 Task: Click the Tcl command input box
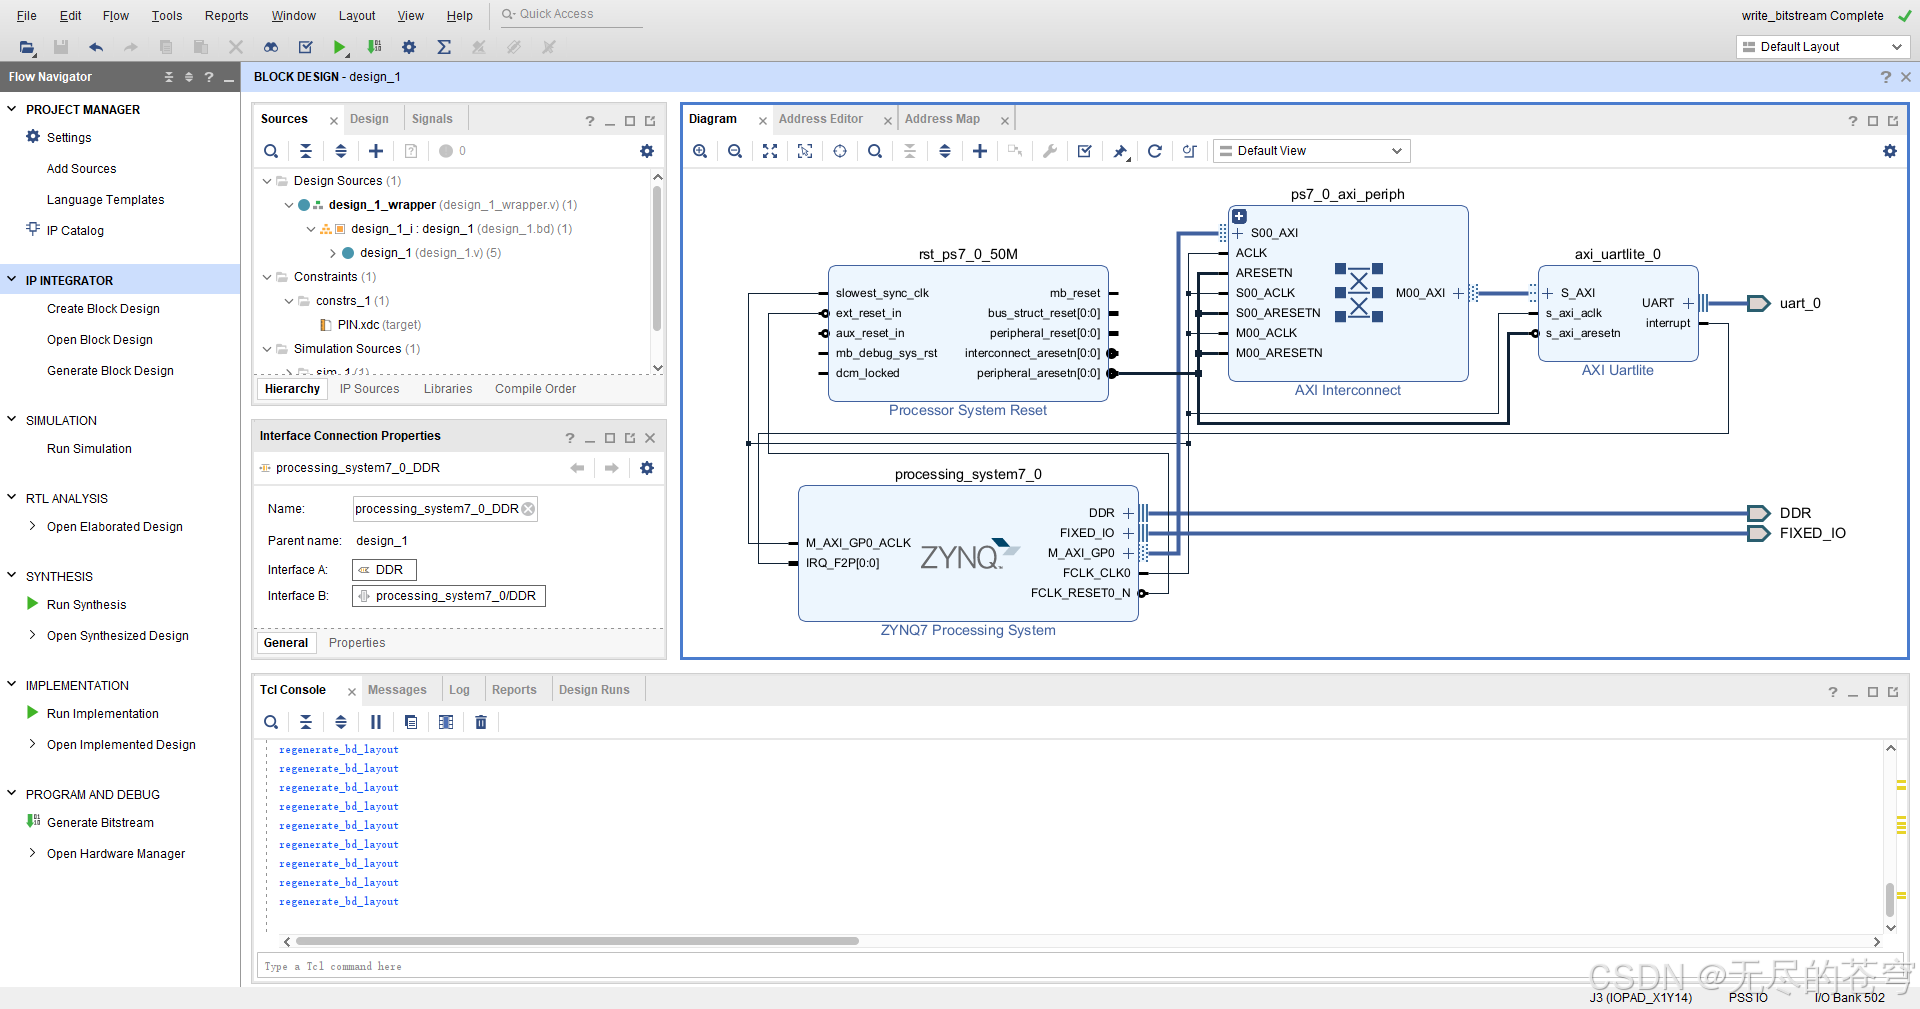[1078, 966]
